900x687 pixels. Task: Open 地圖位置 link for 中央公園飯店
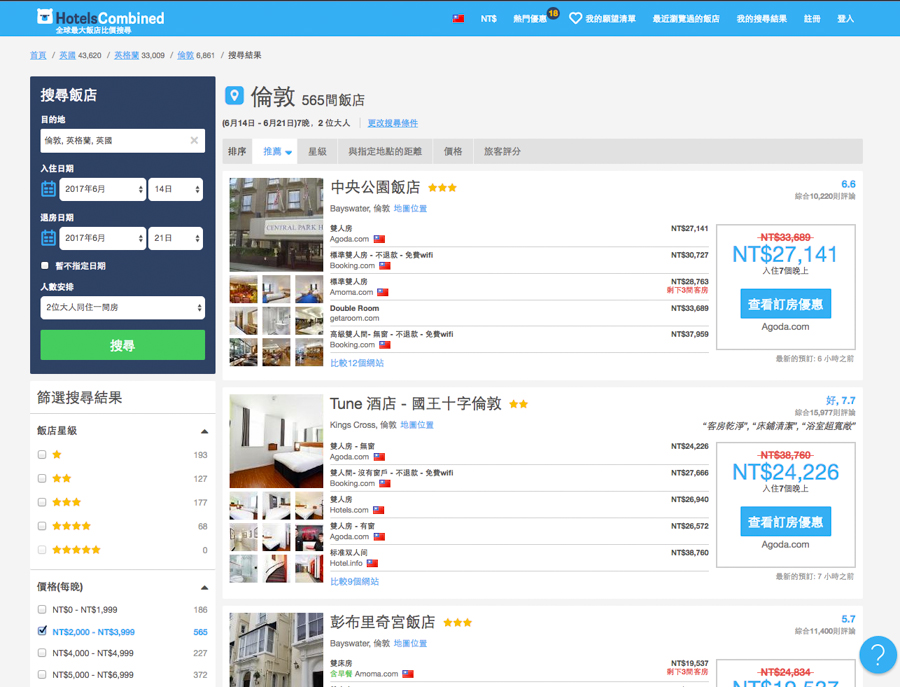(x=410, y=209)
